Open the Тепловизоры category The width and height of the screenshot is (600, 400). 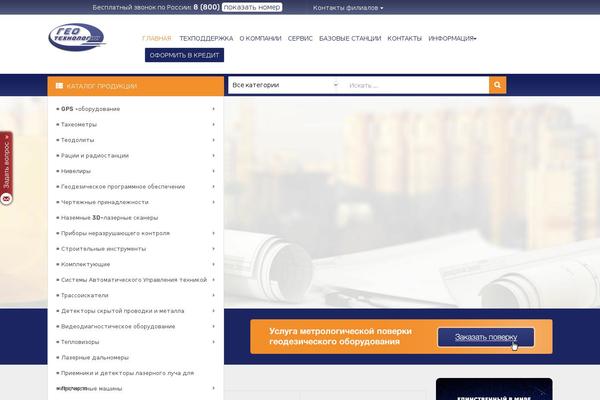coord(80,342)
